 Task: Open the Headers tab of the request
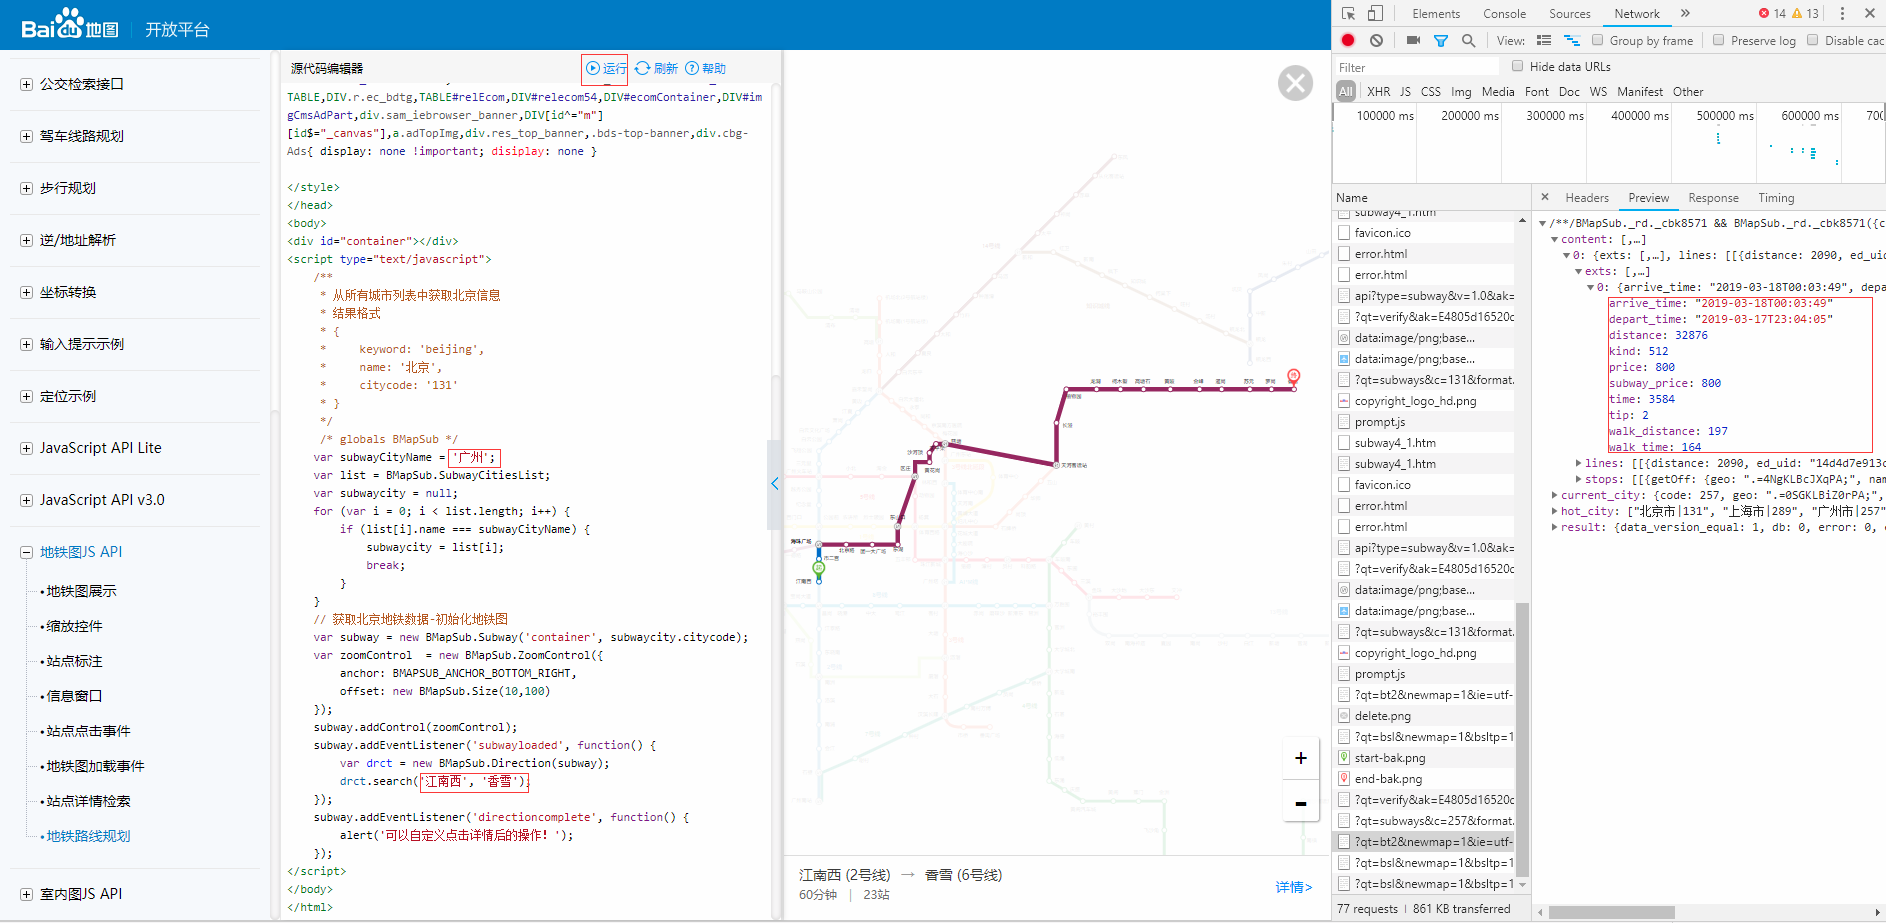(x=1587, y=198)
